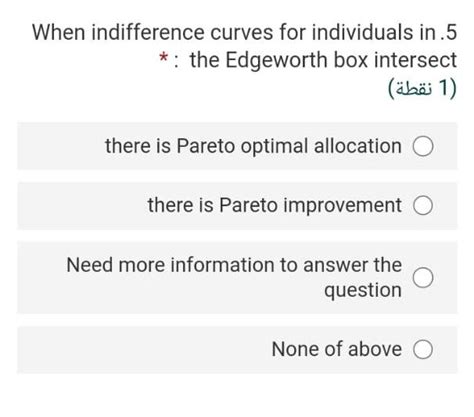Click the word 'improvement' in the second option
Screen dimensions: 474x417
coord(343,206)
